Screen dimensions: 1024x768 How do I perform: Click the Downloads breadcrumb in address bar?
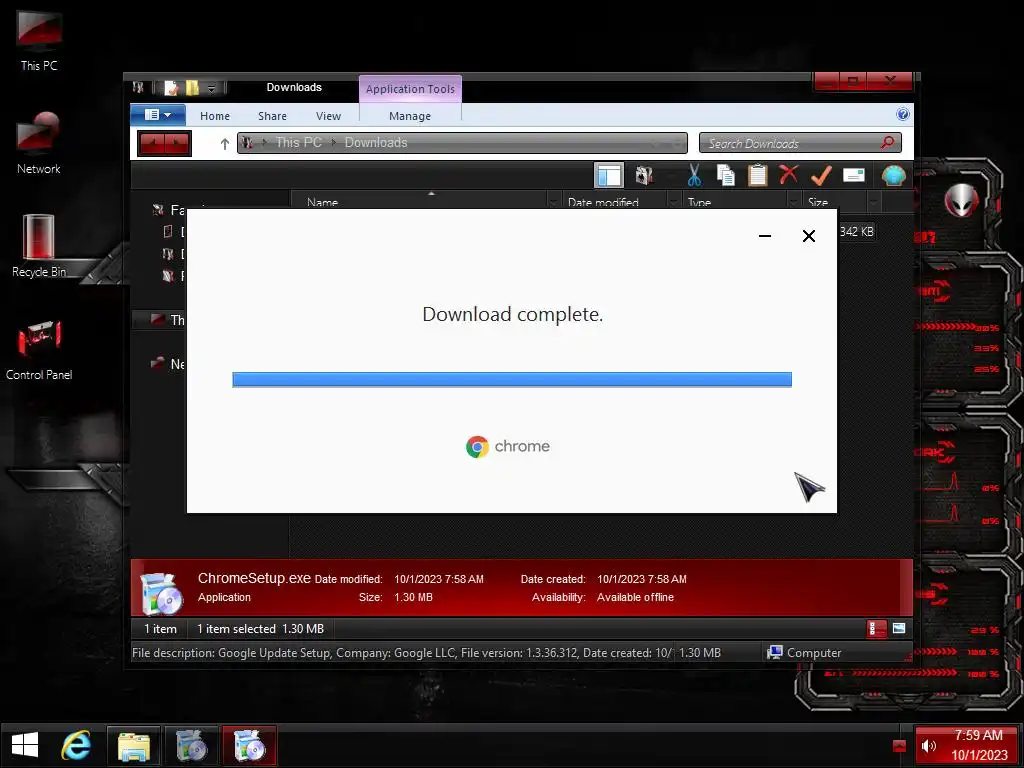(376, 142)
